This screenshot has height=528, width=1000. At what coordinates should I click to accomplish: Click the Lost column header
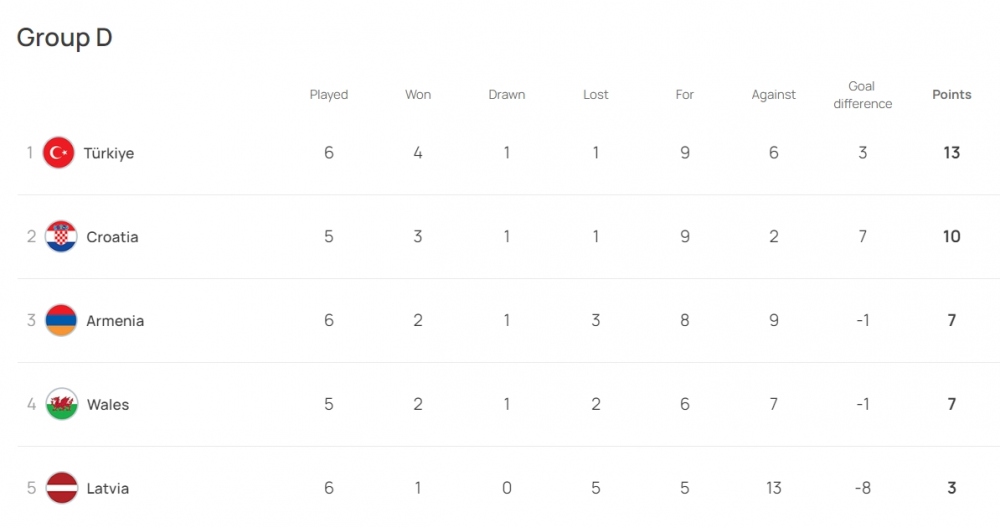tap(596, 95)
